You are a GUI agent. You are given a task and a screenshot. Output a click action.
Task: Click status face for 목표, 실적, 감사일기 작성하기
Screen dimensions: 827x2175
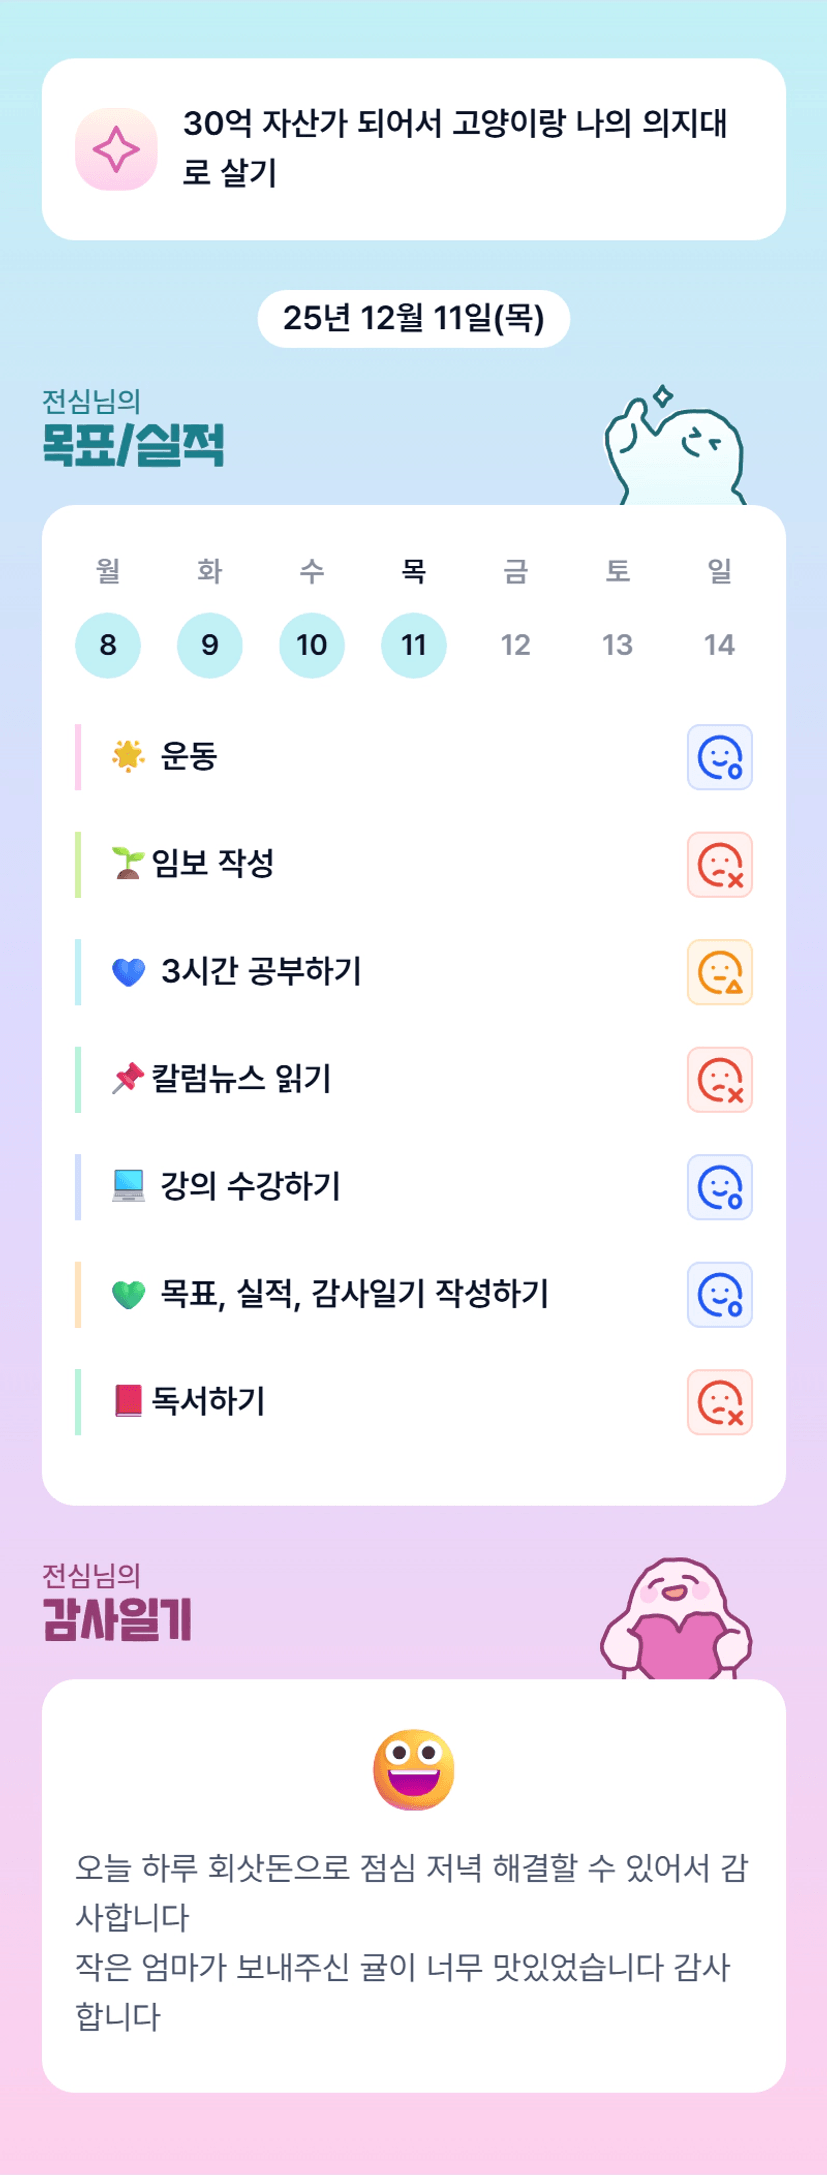(719, 1295)
